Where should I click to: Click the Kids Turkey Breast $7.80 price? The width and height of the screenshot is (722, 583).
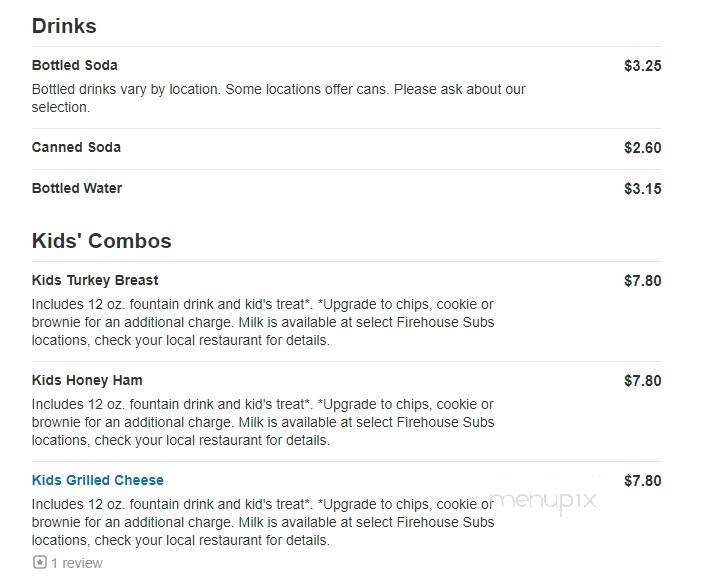(x=643, y=281)
